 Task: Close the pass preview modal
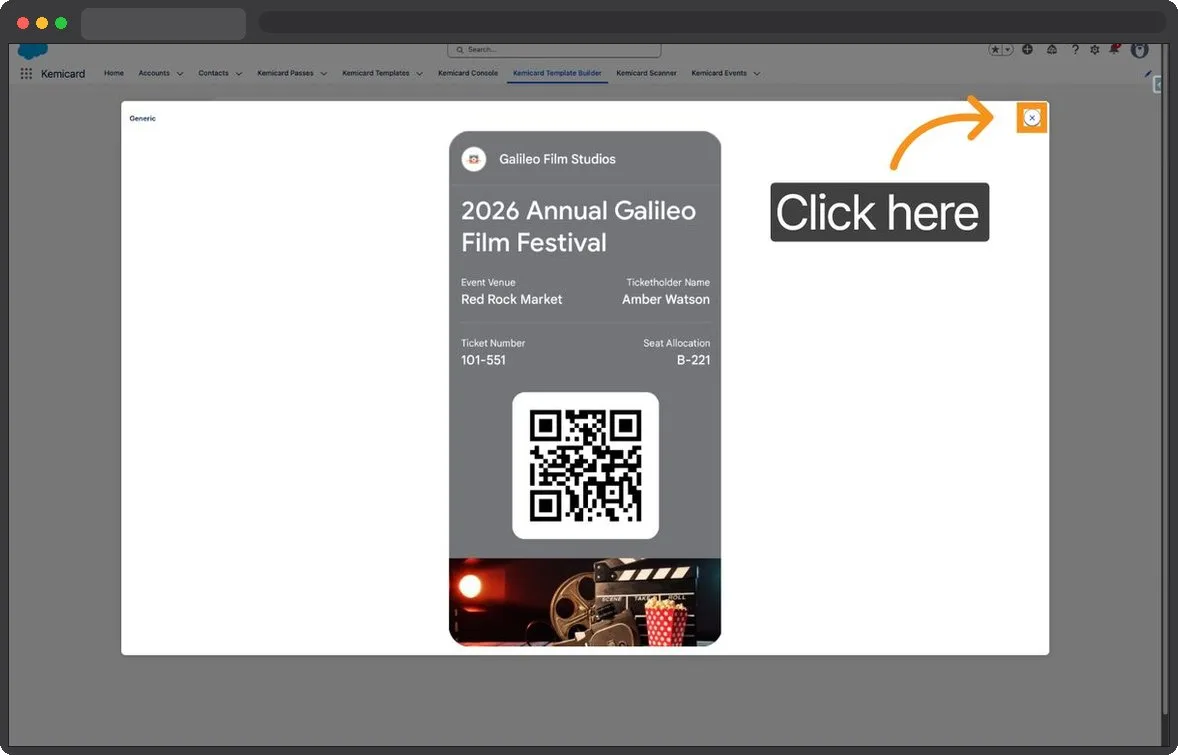pyautogui.click(x=1032, y=118)
